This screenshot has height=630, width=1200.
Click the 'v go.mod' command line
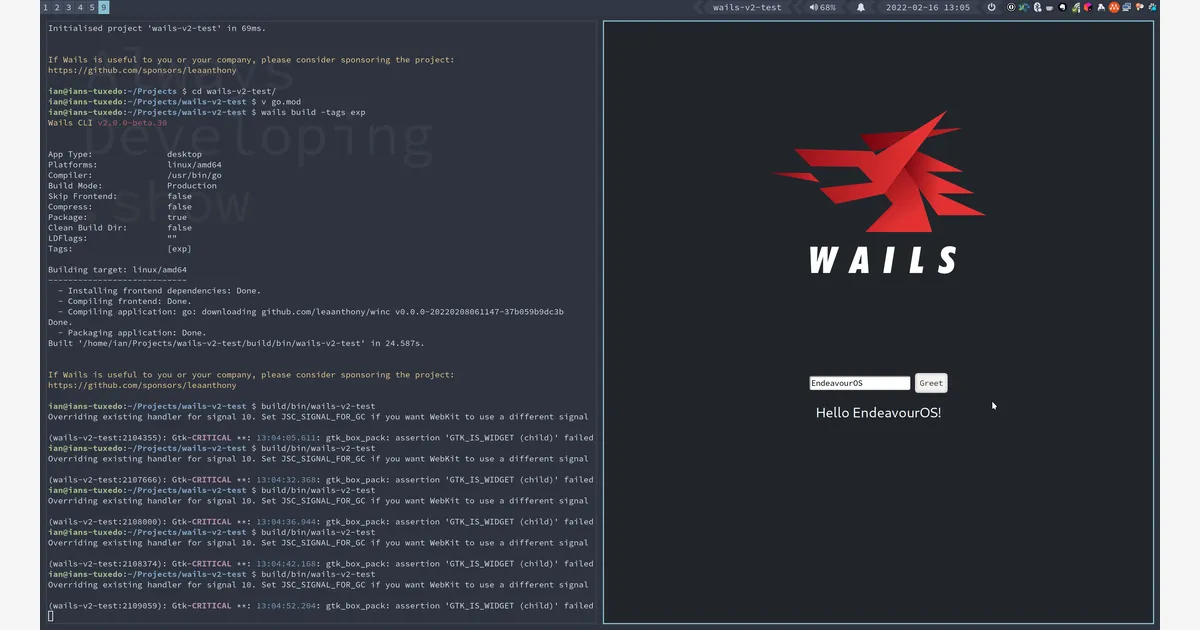[x=280, y=102]
